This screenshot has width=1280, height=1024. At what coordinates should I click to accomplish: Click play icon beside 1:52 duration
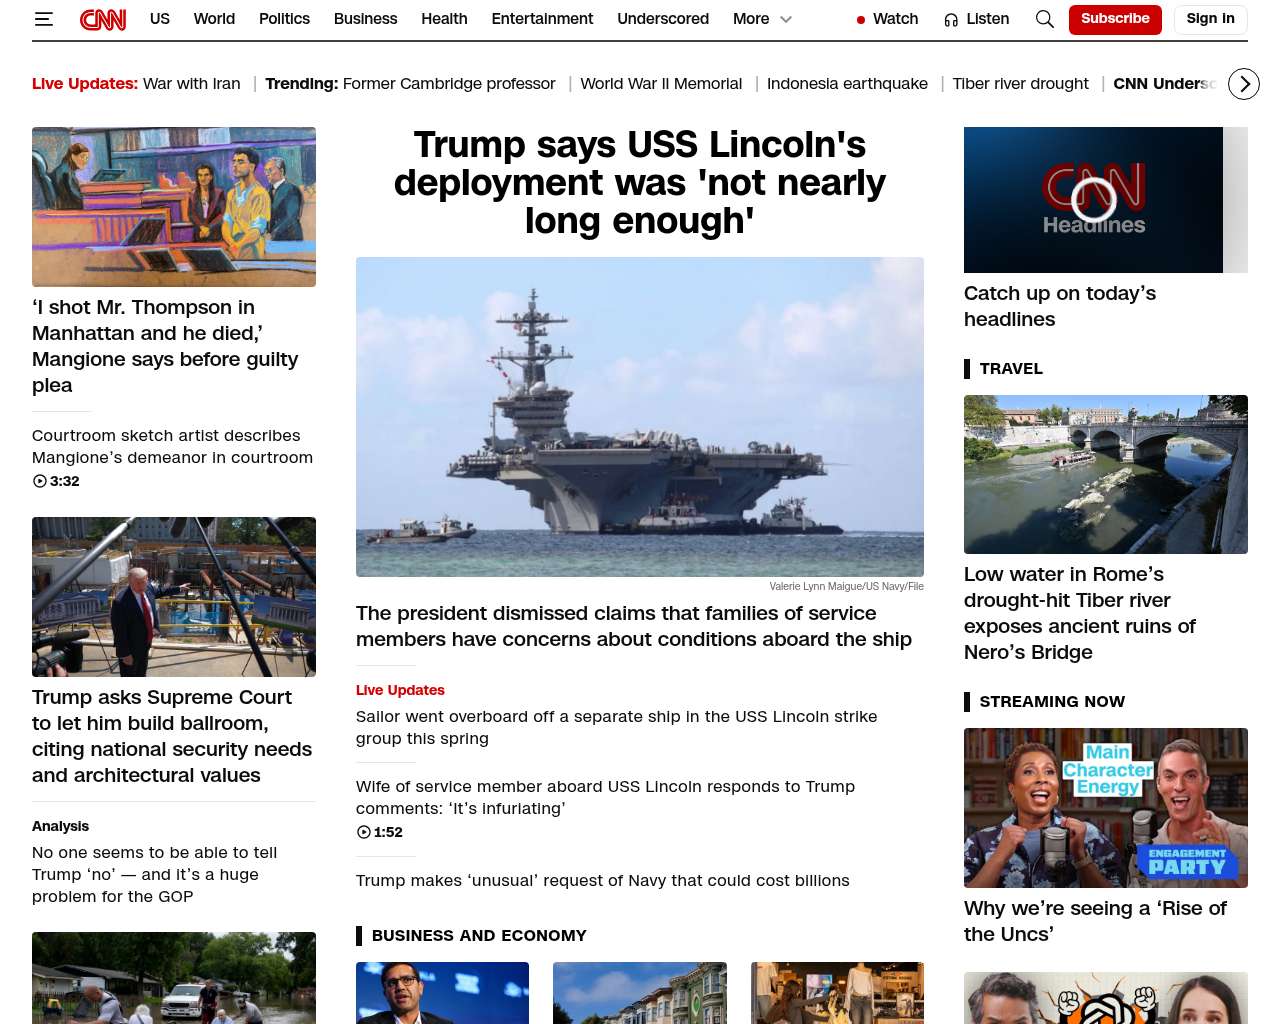point(364,832)
